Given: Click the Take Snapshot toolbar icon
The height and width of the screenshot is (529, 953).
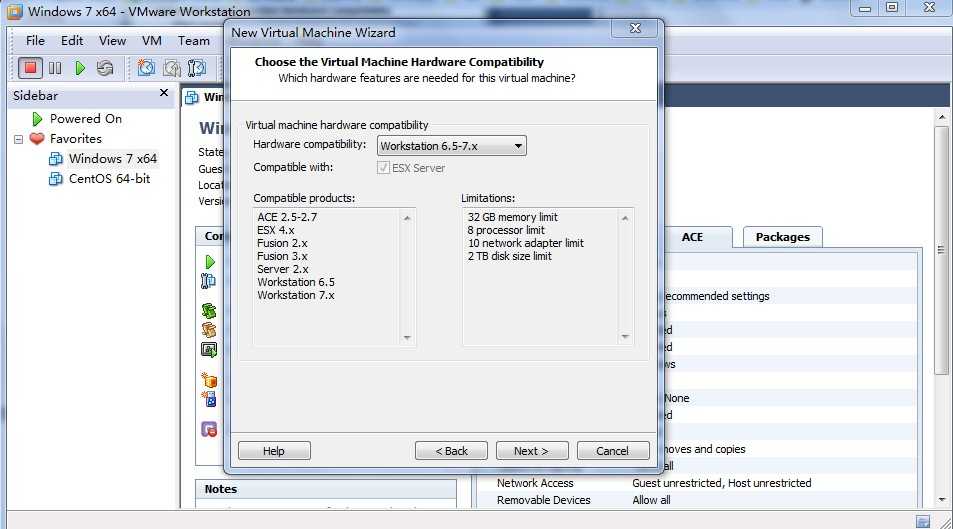Looking at the screenshot, I should point(146,67).
